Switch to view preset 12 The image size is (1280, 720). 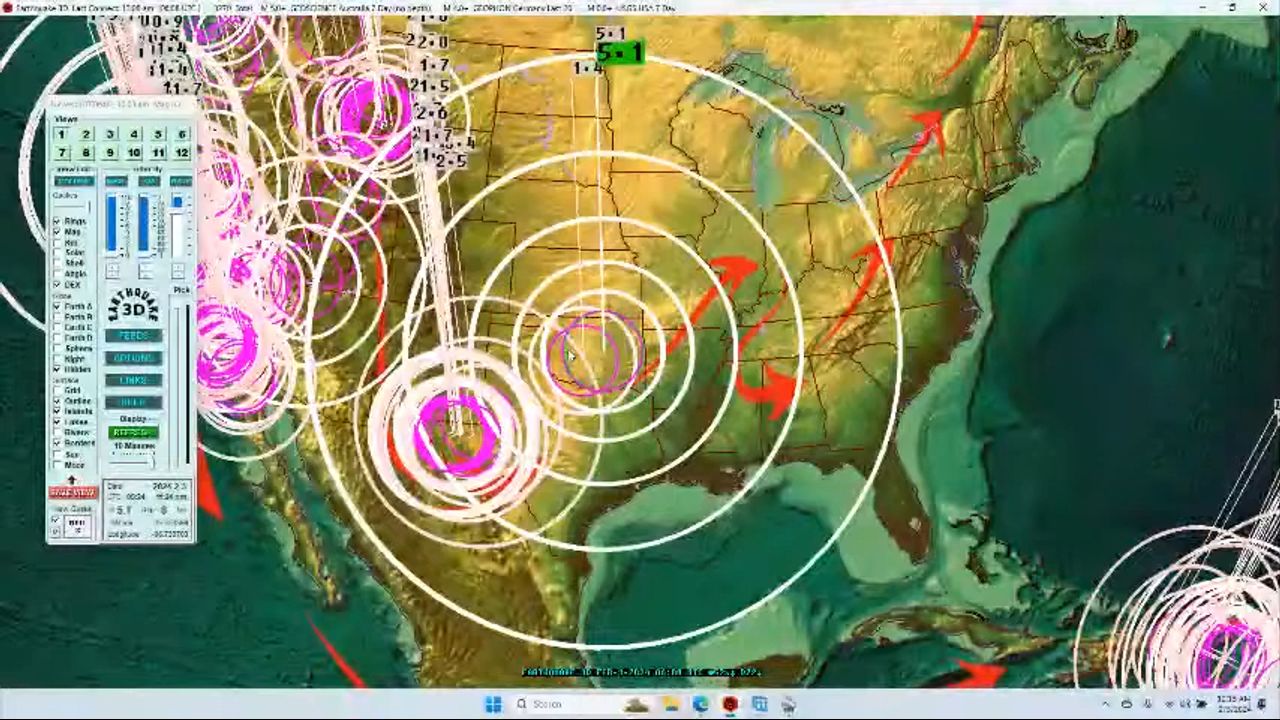pyautogui.click(x=181, y=152)
